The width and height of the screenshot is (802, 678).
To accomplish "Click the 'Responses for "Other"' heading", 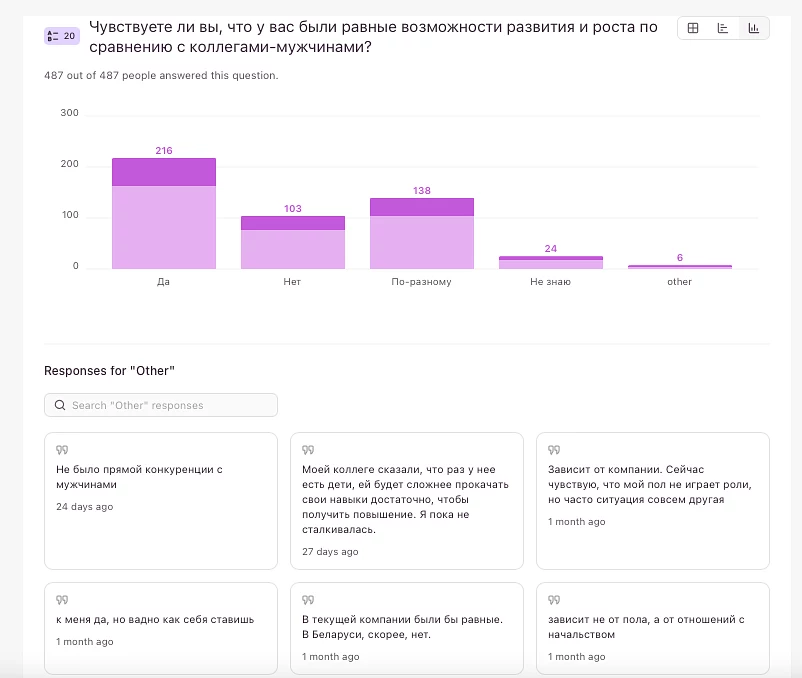I will pyautogui.click(x=110, y=371).
